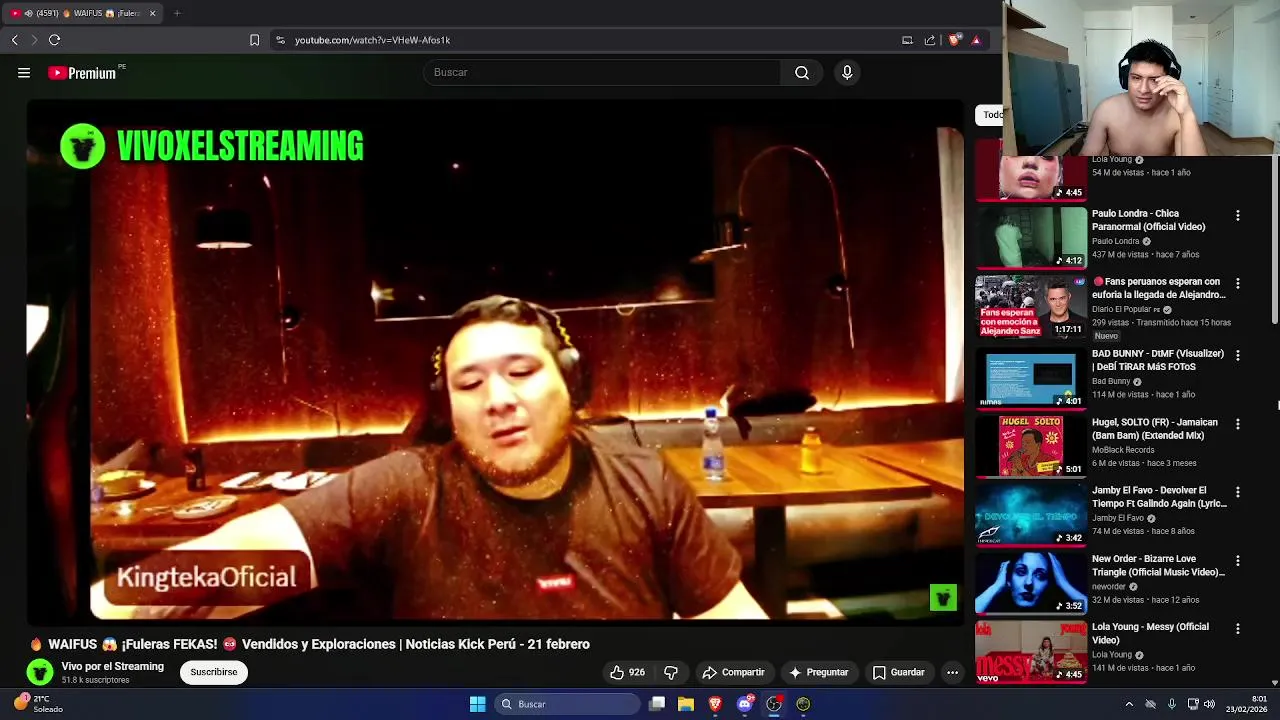Open the volume icon in system tray

[x=1209, y=704]
